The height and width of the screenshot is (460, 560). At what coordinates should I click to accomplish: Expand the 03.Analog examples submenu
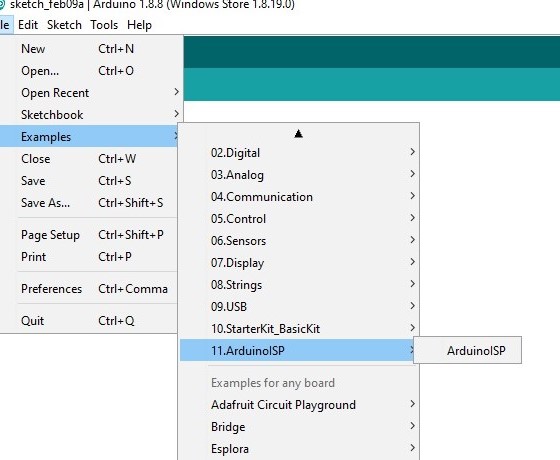click(x=299, y=175)
